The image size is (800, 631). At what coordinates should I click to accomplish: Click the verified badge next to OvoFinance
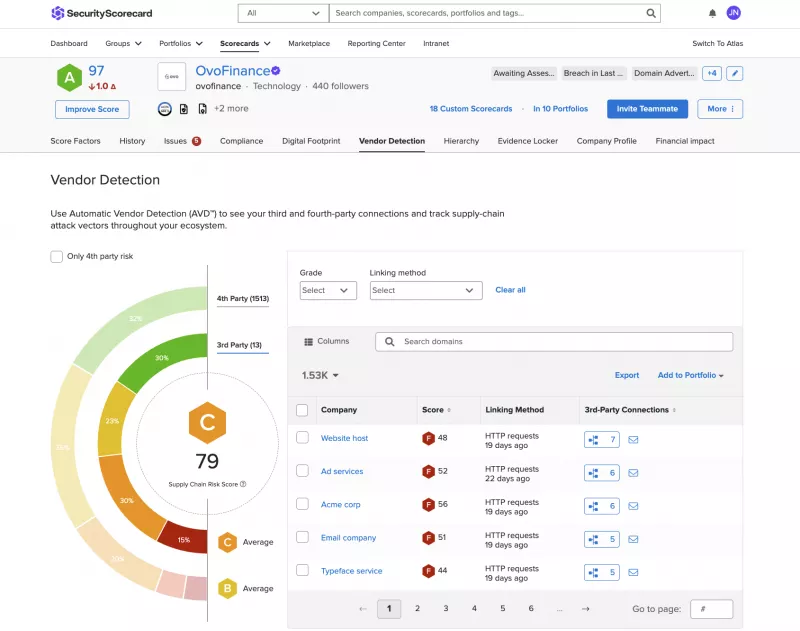pos(276,71)
